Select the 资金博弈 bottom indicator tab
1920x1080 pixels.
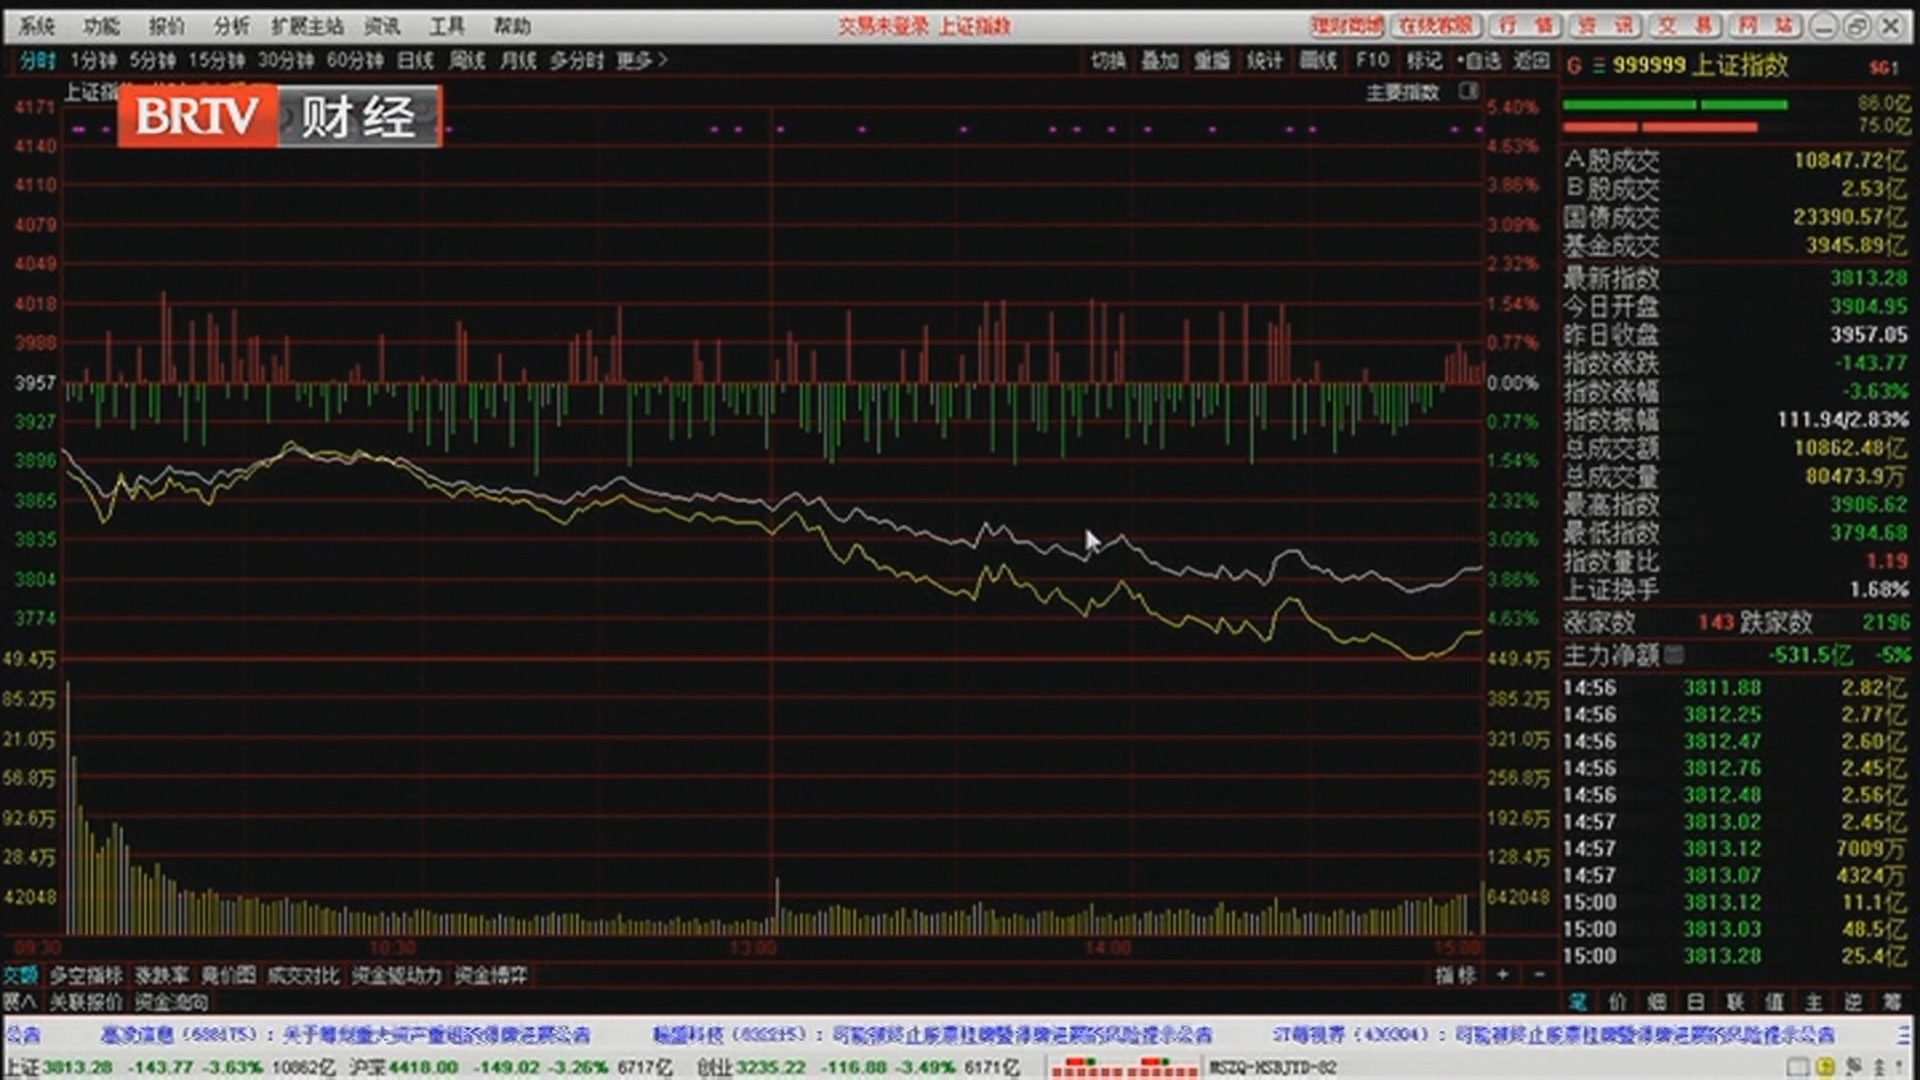pos(490,975)
